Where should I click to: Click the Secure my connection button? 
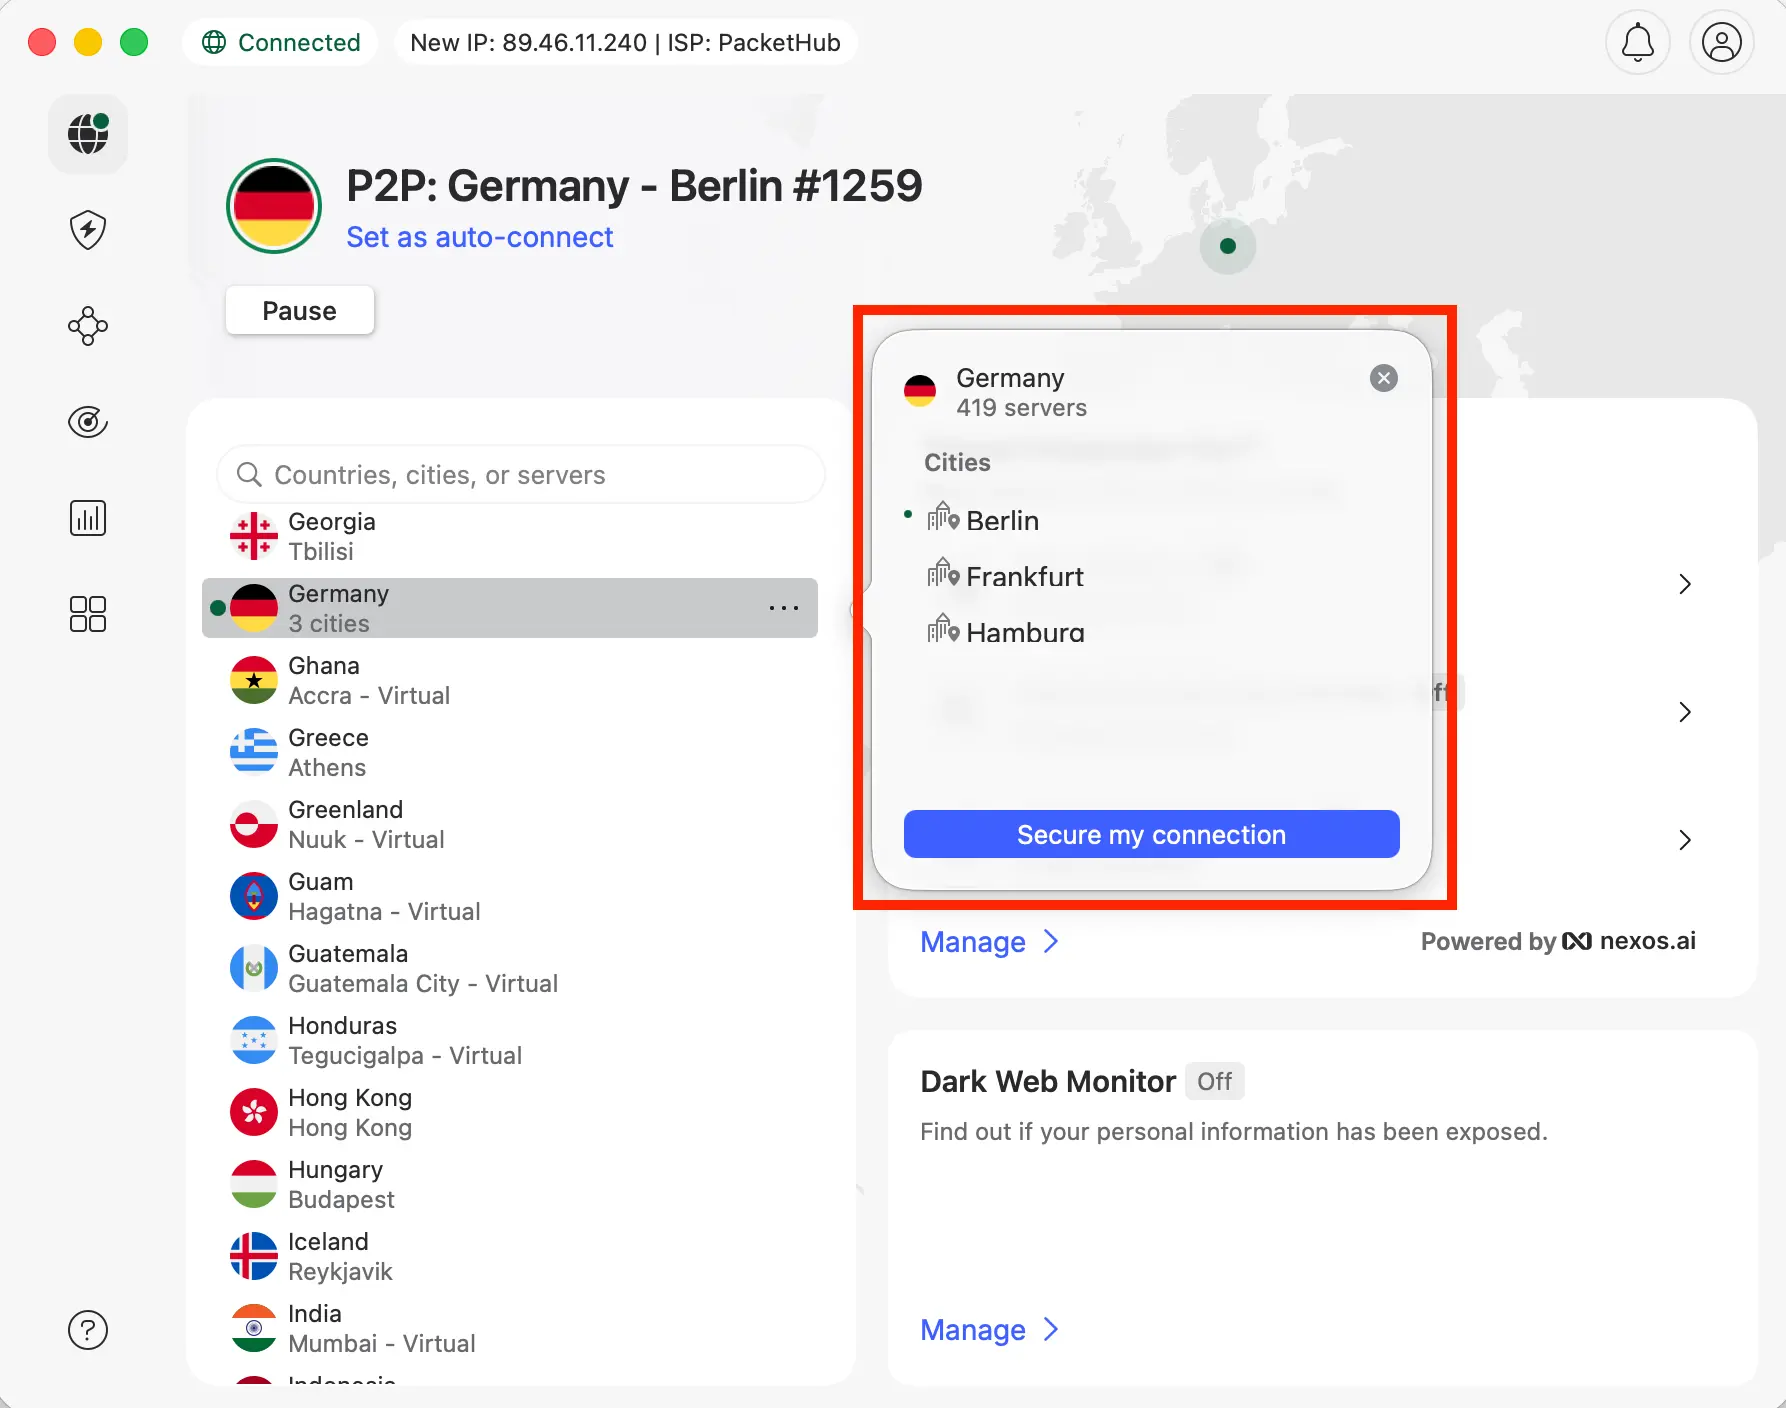click(x=1151, y=834)
